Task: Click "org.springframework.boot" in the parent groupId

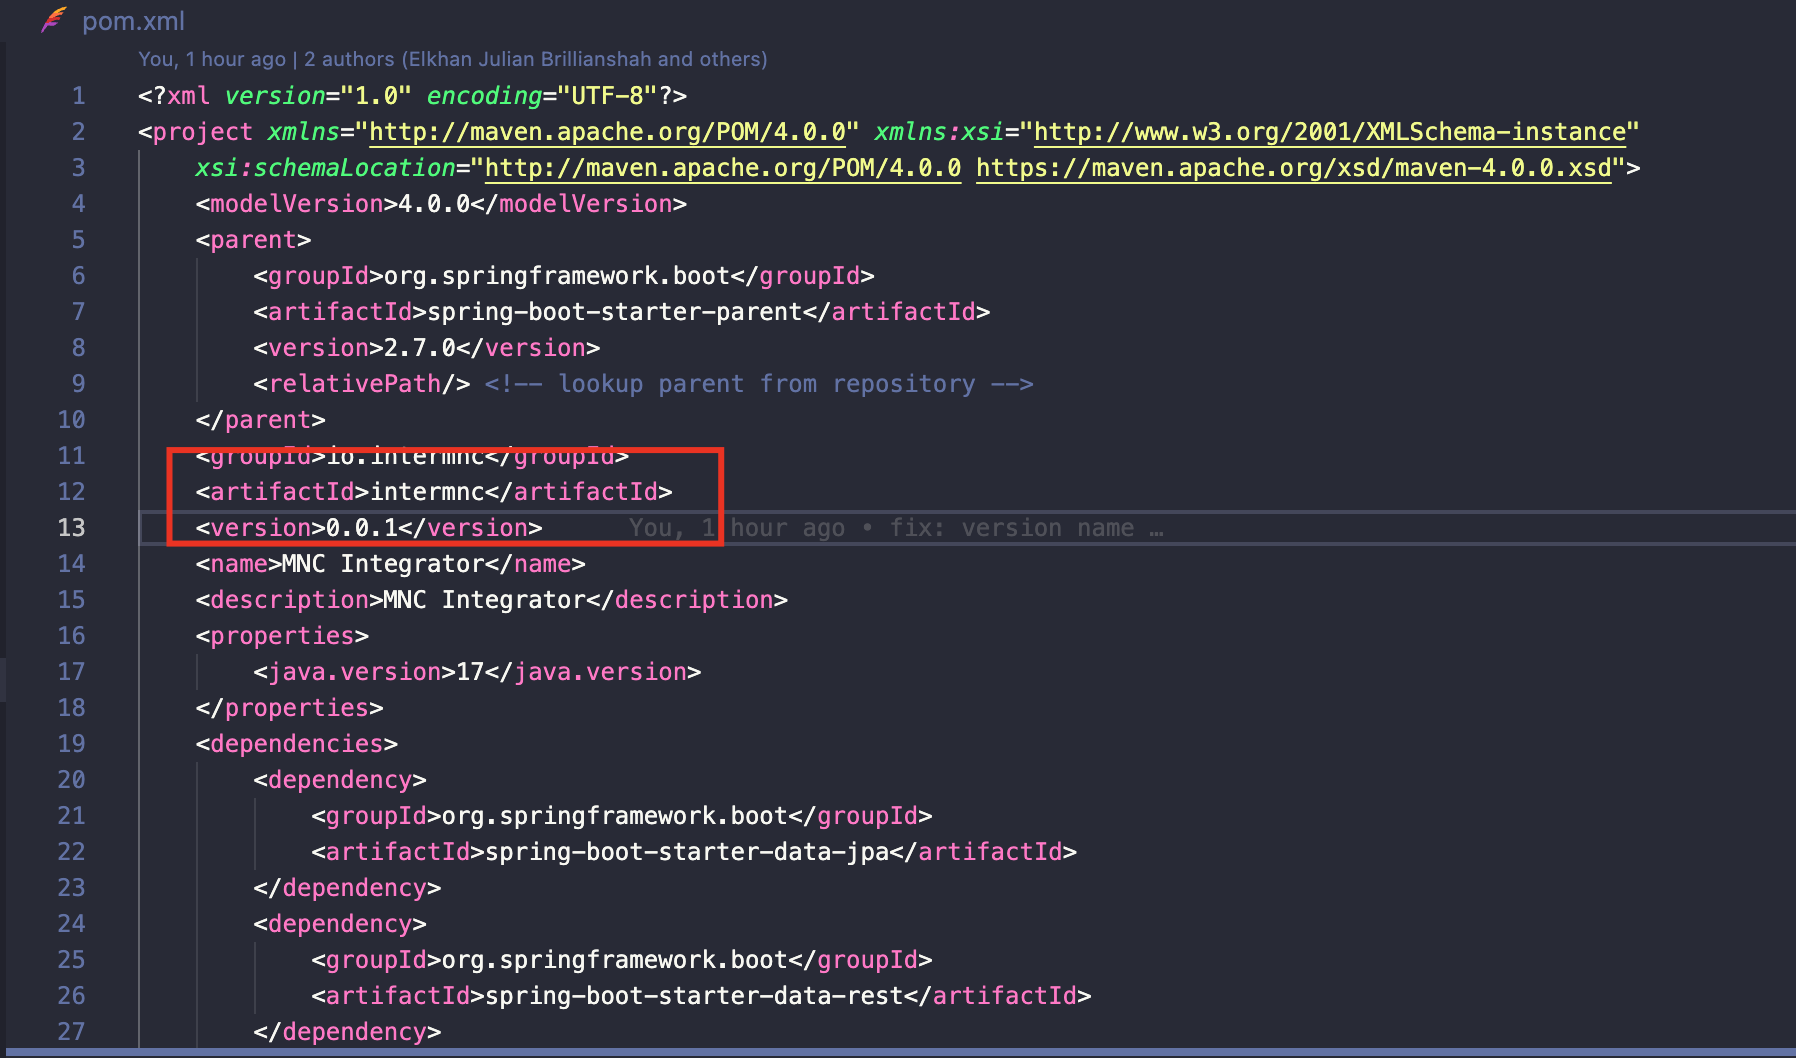Action: point(557,276)
